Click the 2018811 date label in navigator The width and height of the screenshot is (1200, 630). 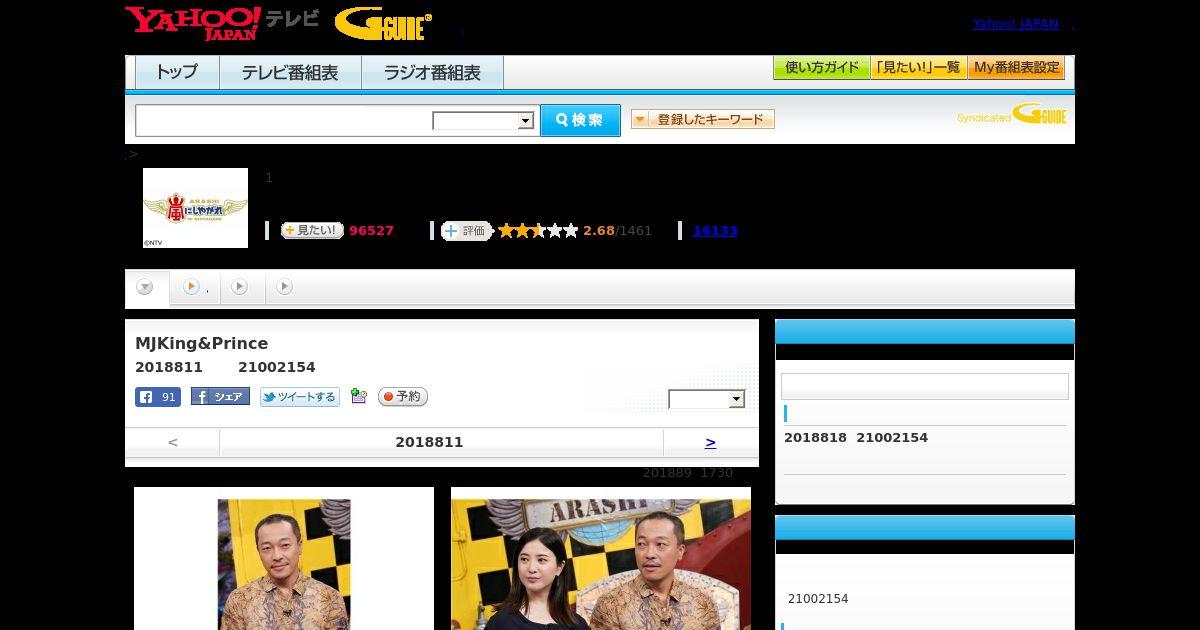[x=429, y=442]
